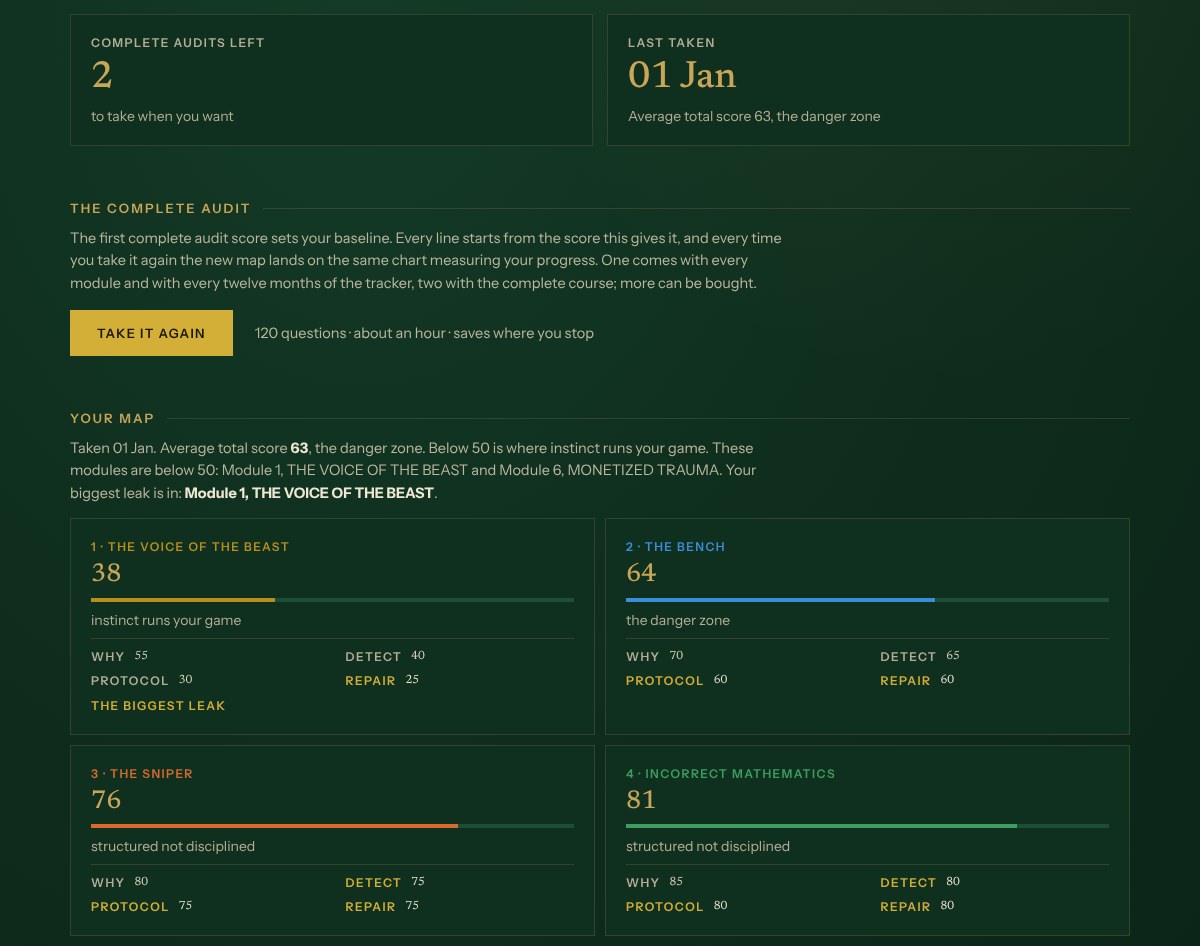Screen dimensions: 1200x946
Task: Click DETECT in Incorrect Mathematics card
Action: click(908, 883)
